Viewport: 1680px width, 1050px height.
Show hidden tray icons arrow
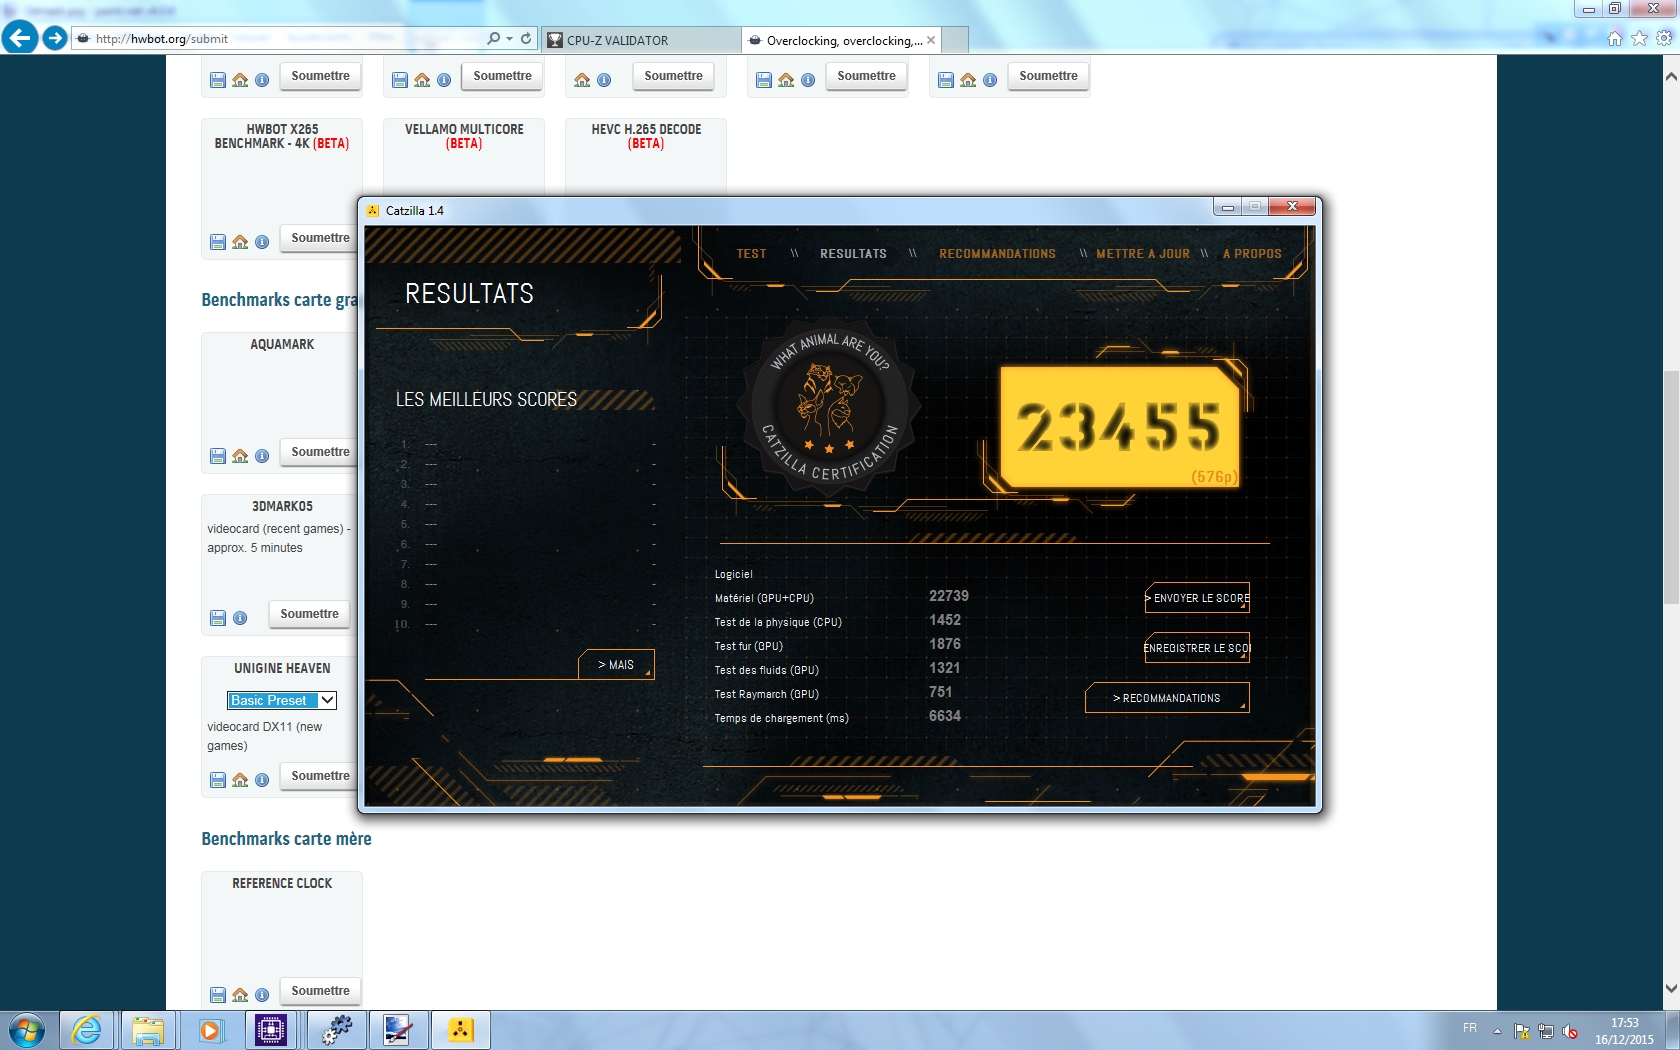click(1497, 1031)
